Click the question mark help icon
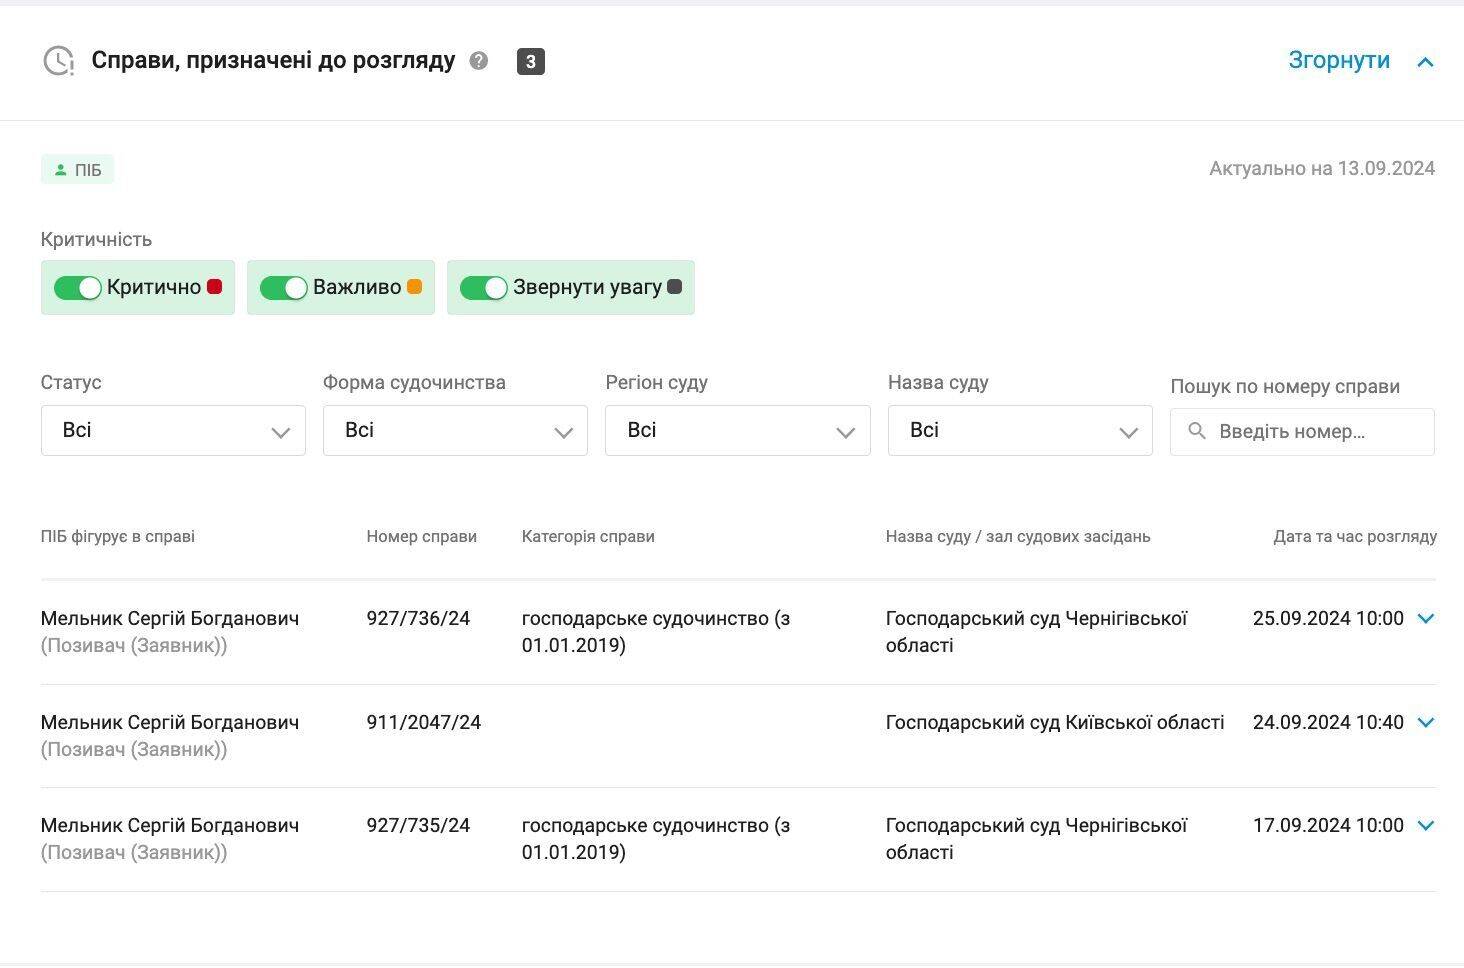This screenshot has width=1464, height=968. pyautogui.click(x=479, y=61)
